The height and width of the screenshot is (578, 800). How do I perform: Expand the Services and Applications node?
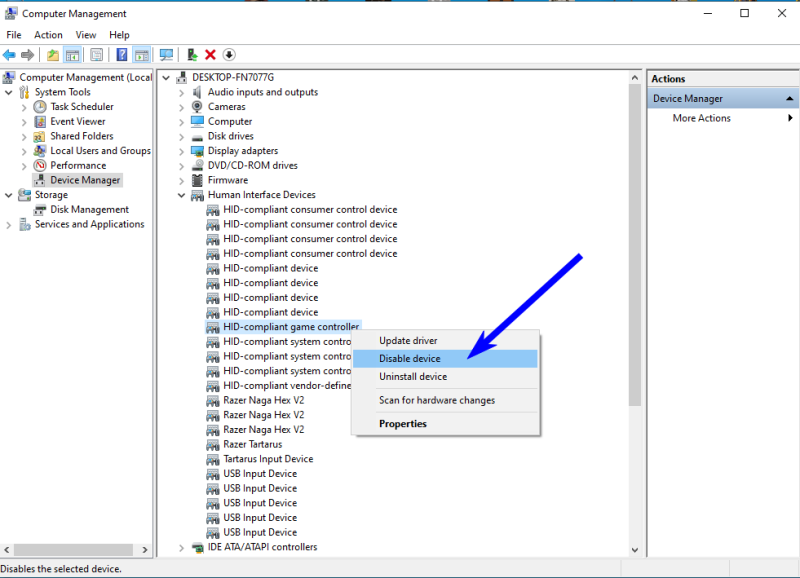9,225
